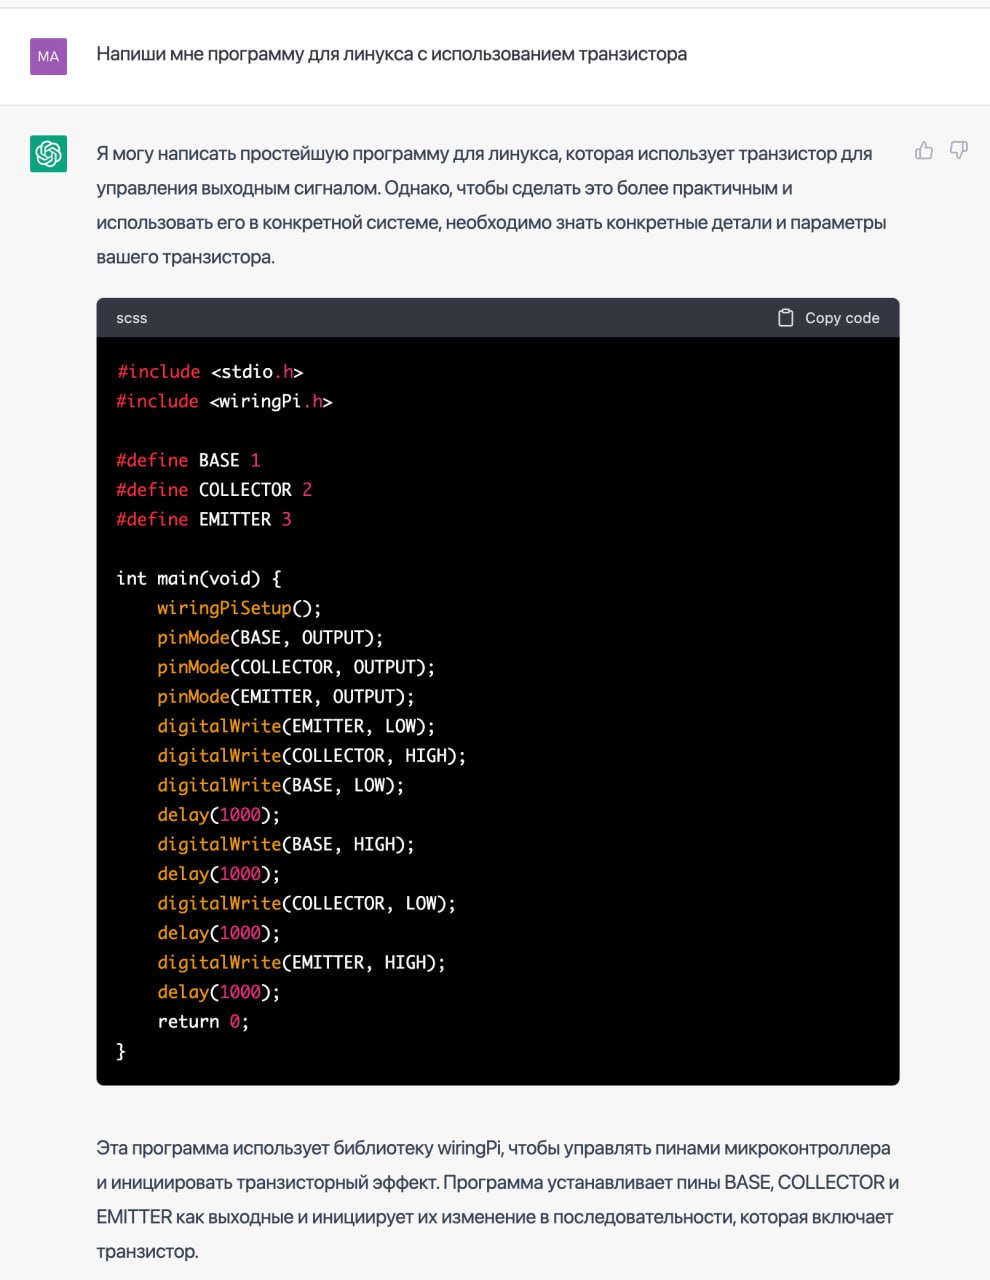Image resolution: width=990 pixels, height=1280 pixels.
Task: Click the return 0 statement
Action: 203,1021
